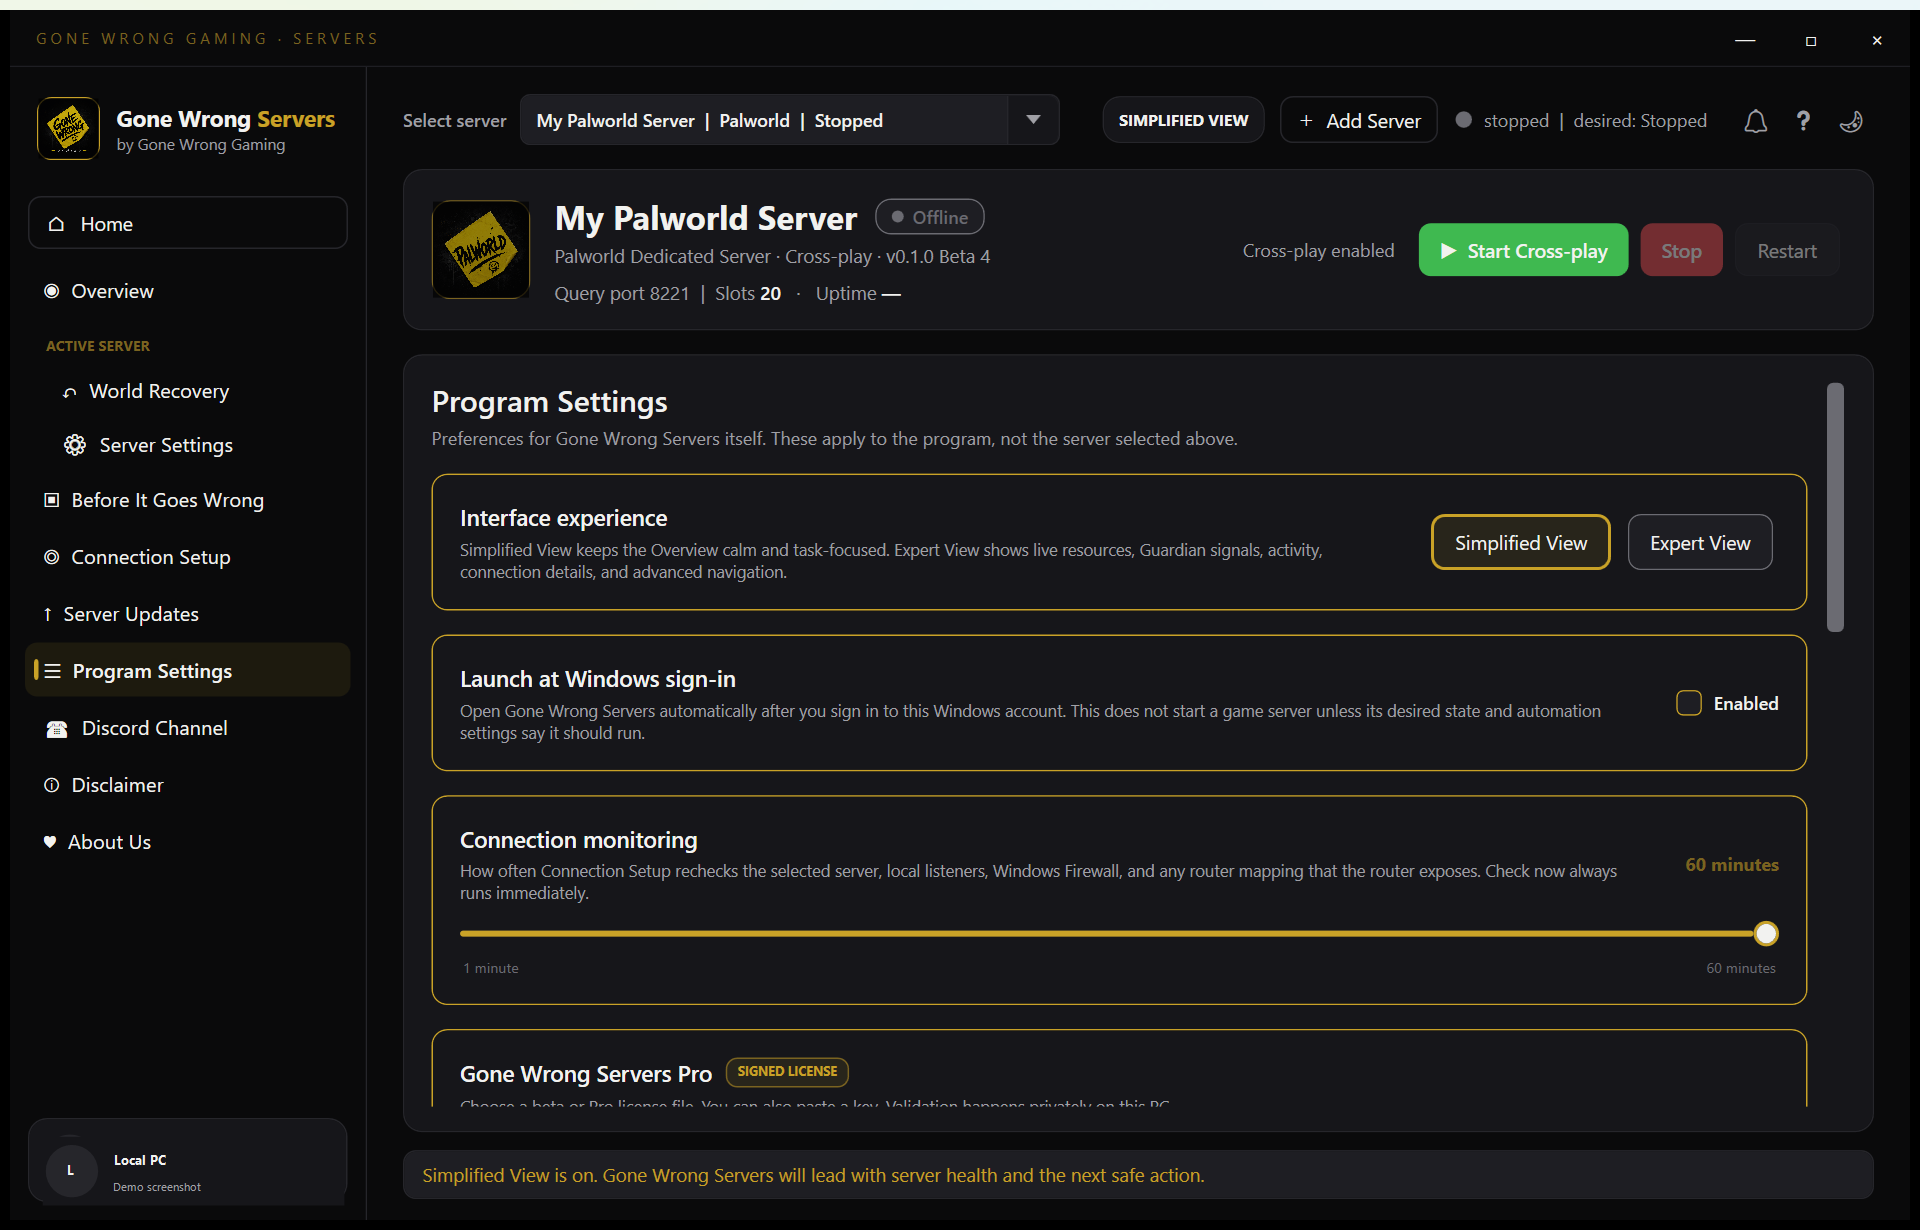Click the Before It Goes Wrong icon

click(52, 500)
